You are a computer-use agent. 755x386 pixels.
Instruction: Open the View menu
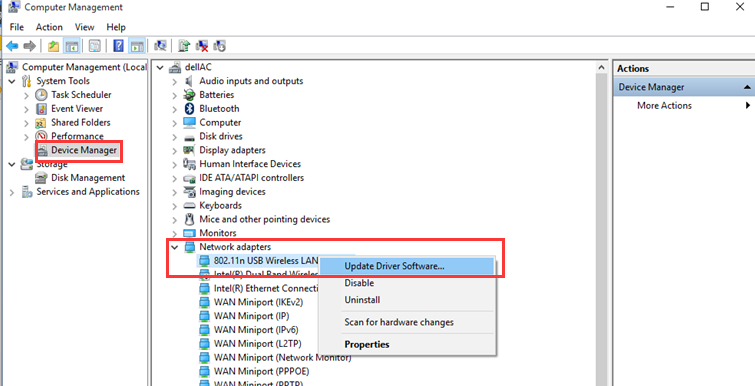(x=85, y=27)
